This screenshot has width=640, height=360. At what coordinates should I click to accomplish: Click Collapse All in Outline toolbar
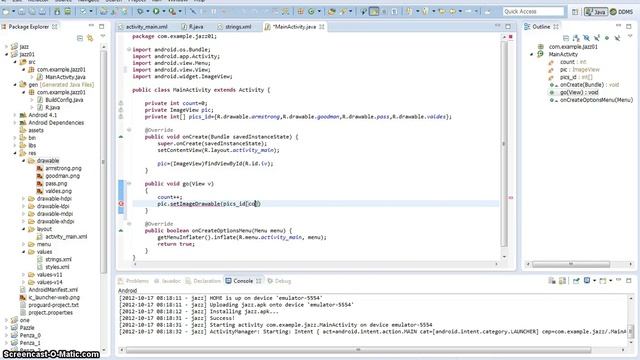tap(566, 38)
